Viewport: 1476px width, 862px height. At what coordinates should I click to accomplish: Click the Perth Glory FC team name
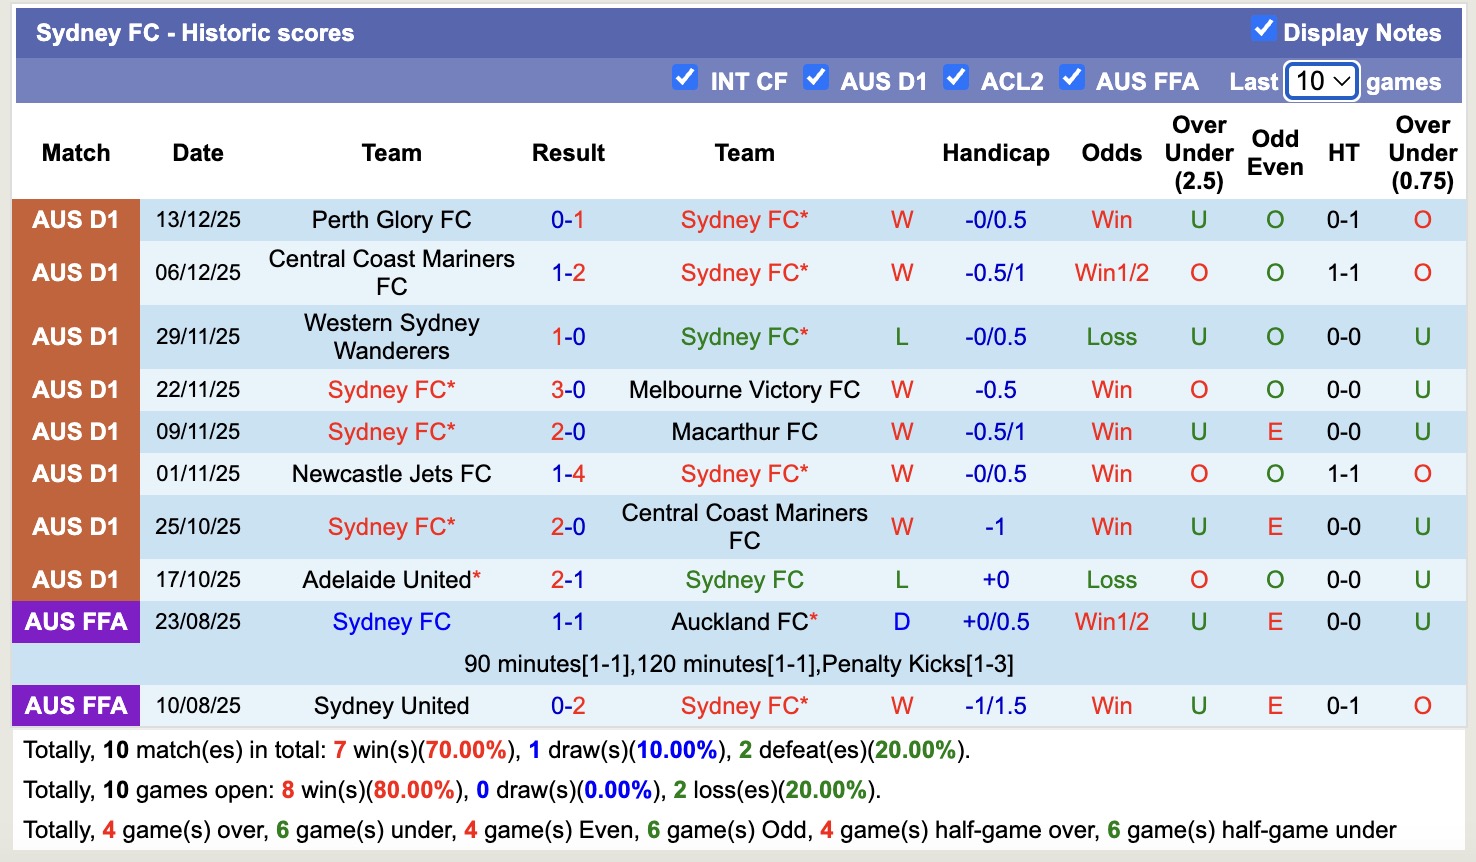coord(391,219)
